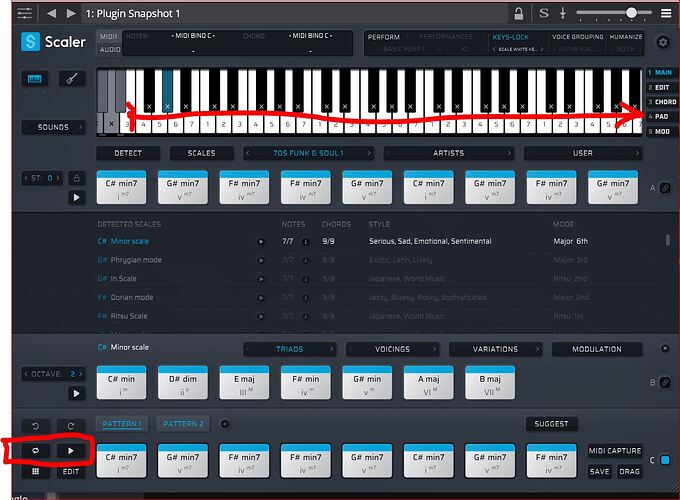The height and width of the screenshot is (500, 680).
Task: Switch to the guitar view icon
Action: coord(72,78)
